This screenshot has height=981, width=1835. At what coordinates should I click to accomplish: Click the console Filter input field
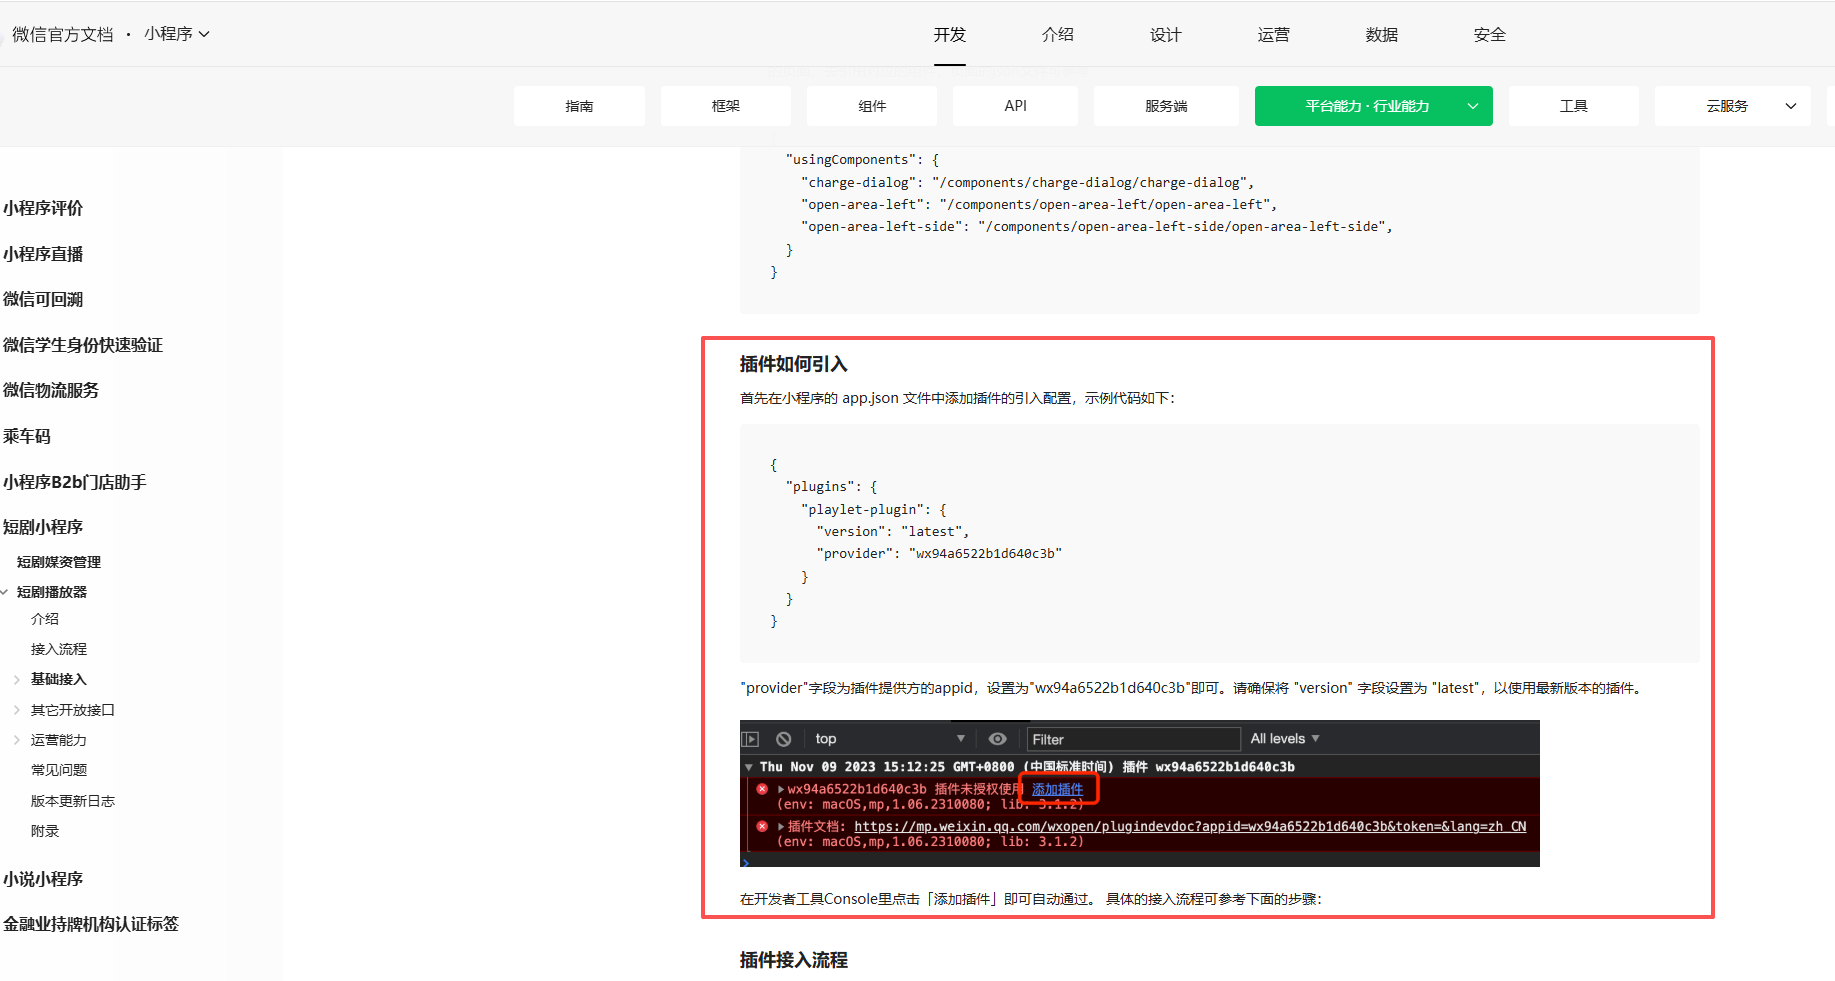[x=1134, y=739]
